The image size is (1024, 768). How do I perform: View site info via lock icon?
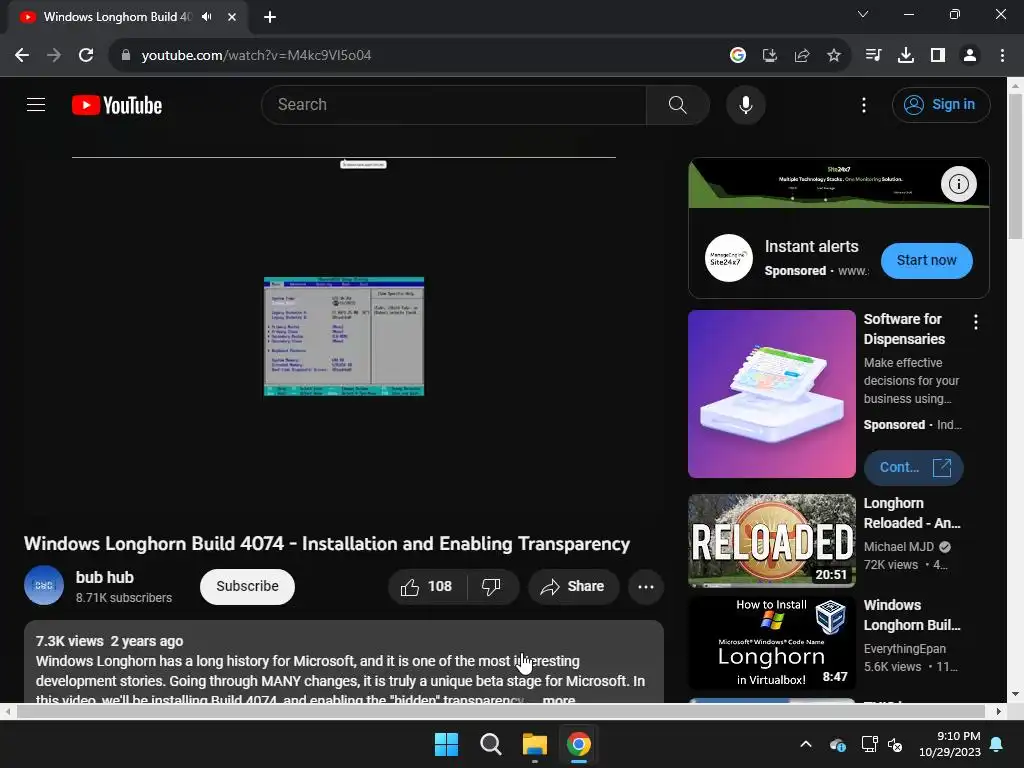click(125, 56)
